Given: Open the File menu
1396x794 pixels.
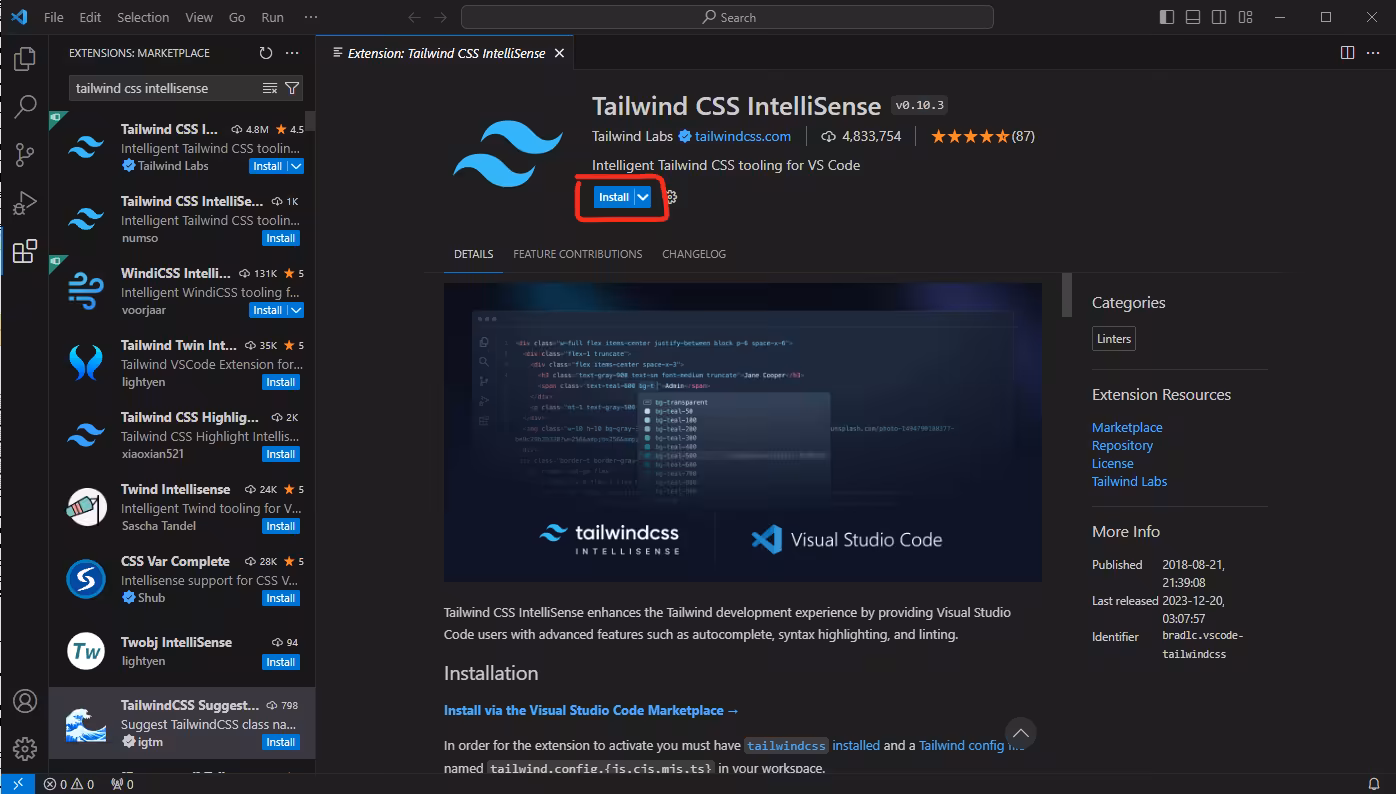Looking at the screenshot, I should pos(54,17).
